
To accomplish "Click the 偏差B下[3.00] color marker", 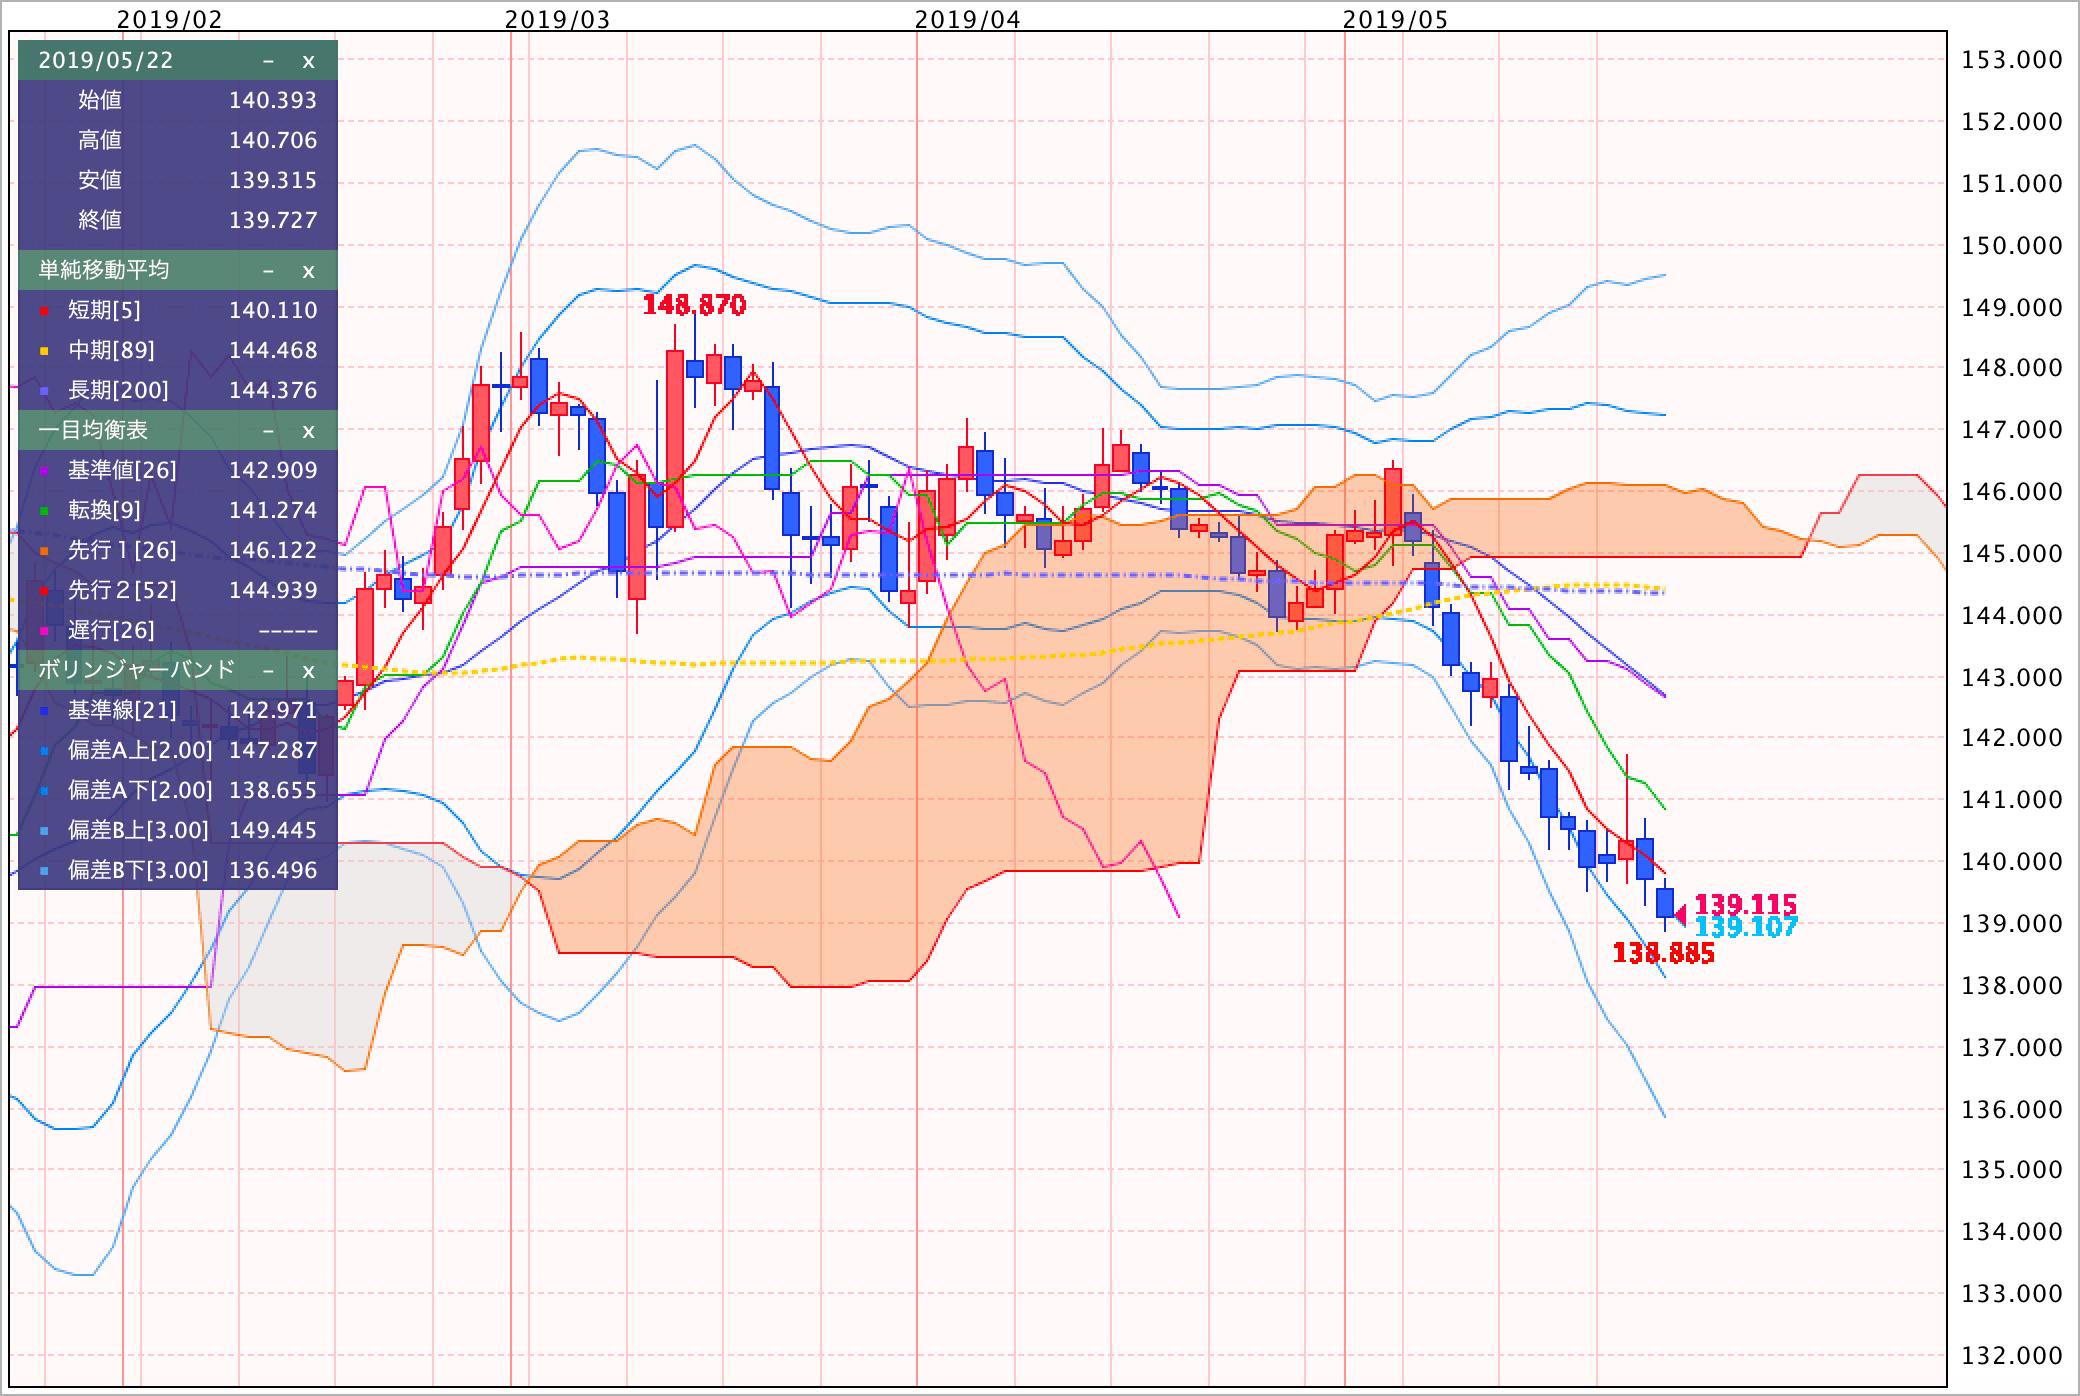I will point(43,872).
